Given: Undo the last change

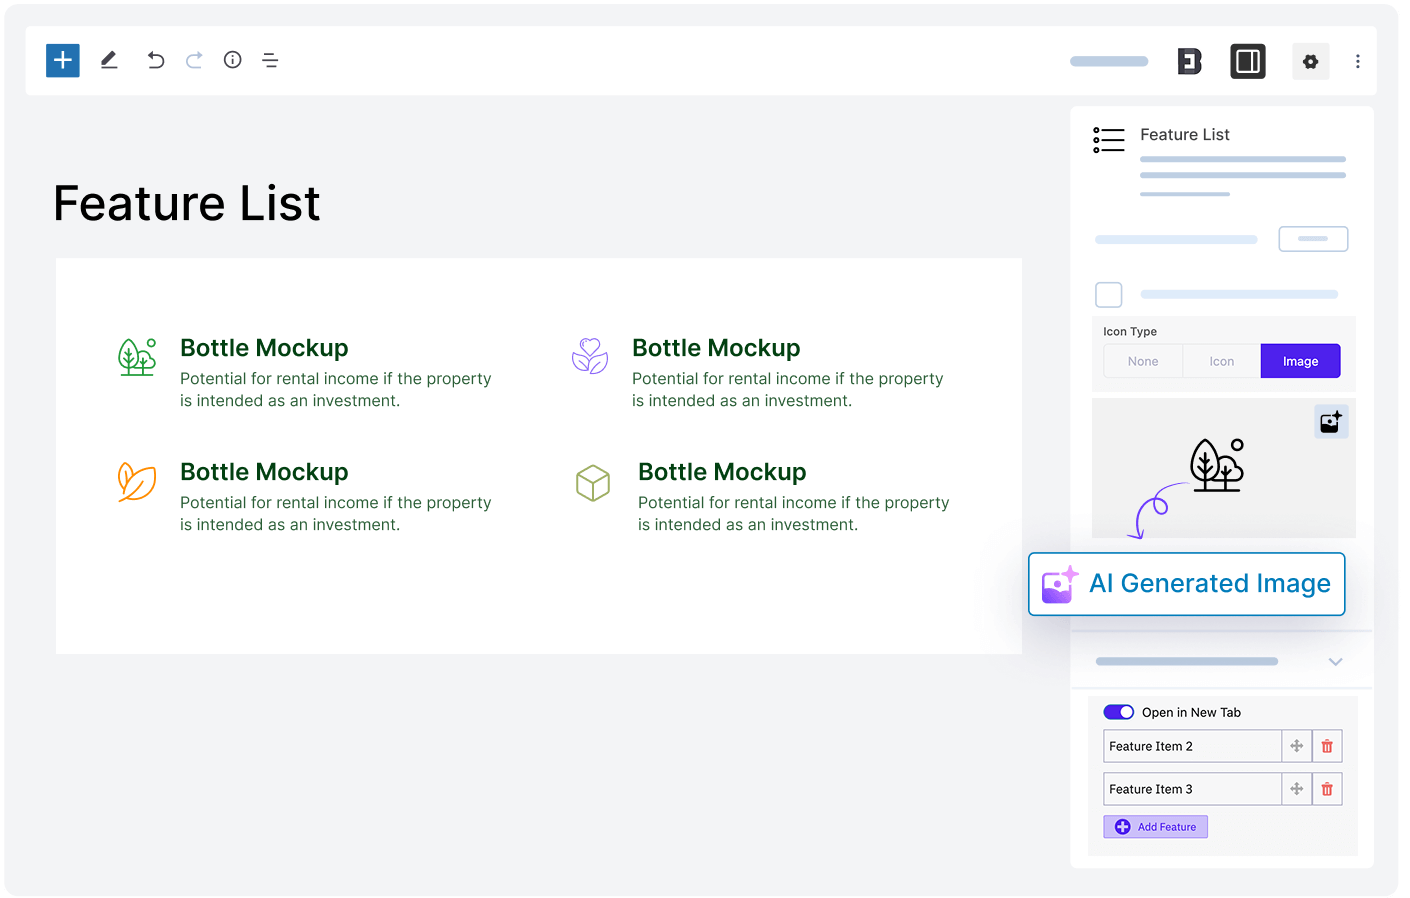Looking at the screenshot, I should click(155, 61).
